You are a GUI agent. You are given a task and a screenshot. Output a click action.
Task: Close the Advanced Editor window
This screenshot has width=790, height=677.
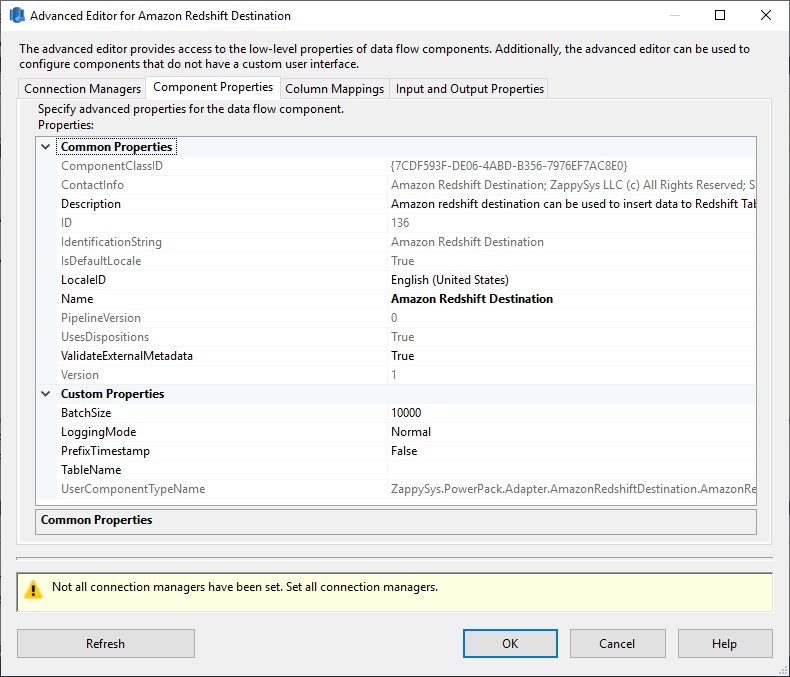coord(766,15)
